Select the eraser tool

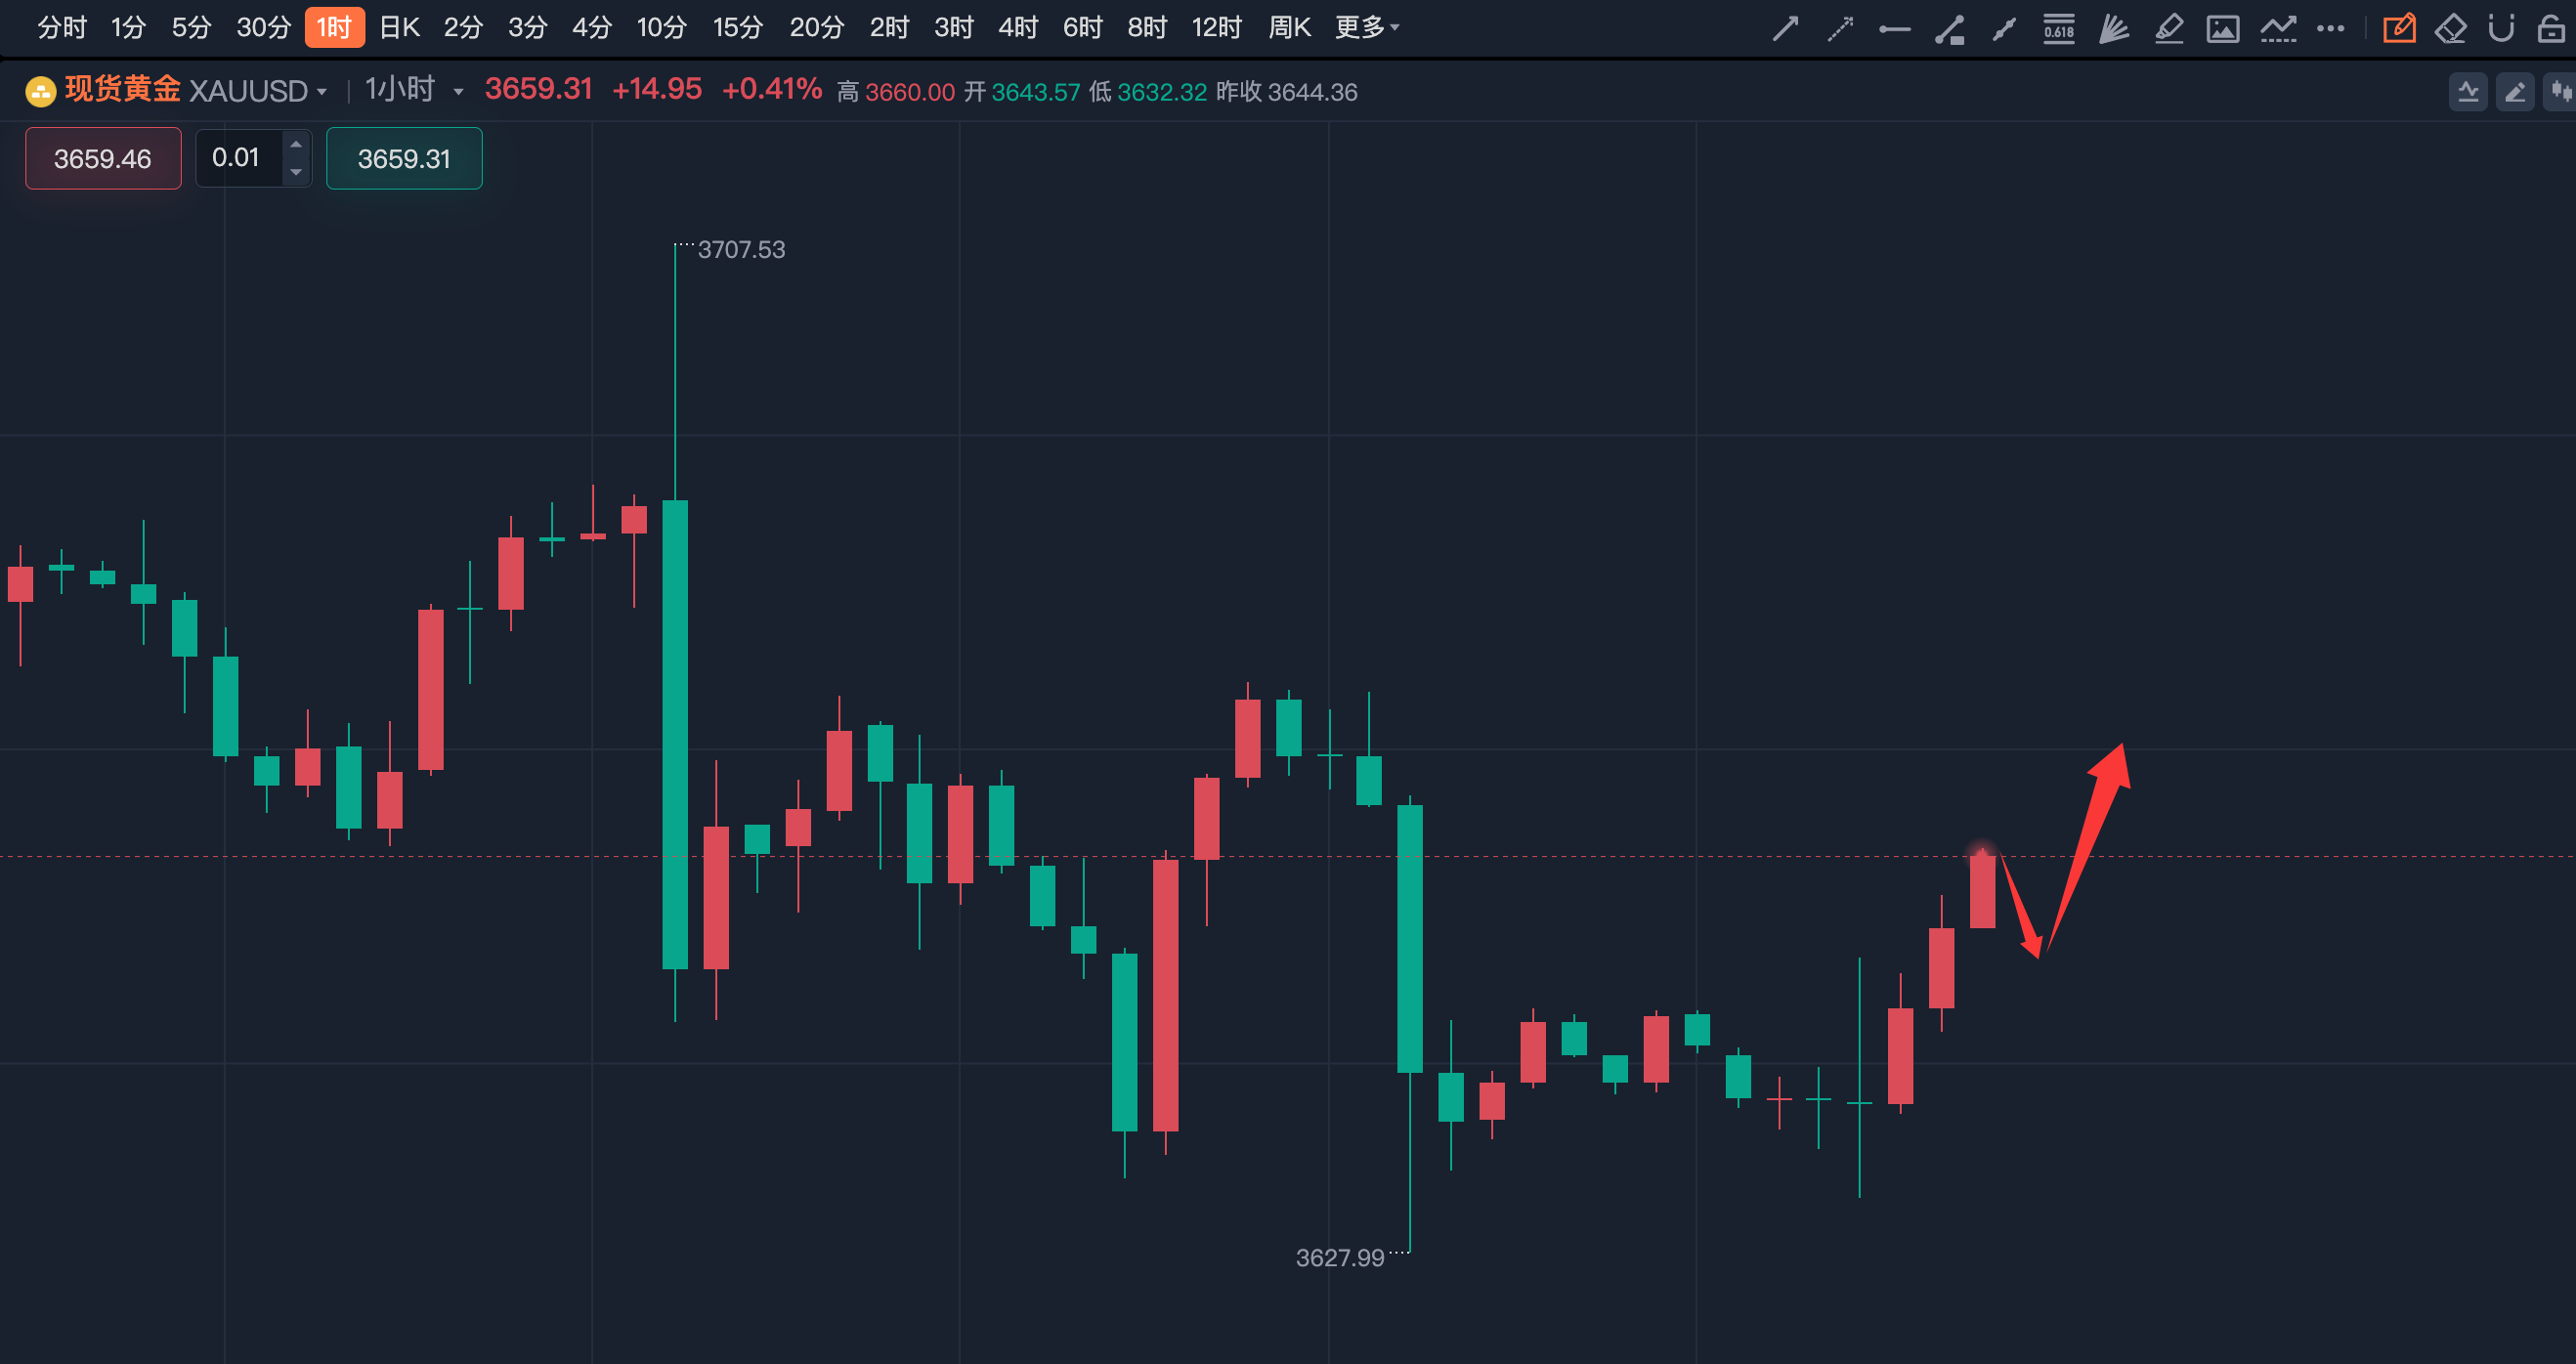coord(2450,28)
